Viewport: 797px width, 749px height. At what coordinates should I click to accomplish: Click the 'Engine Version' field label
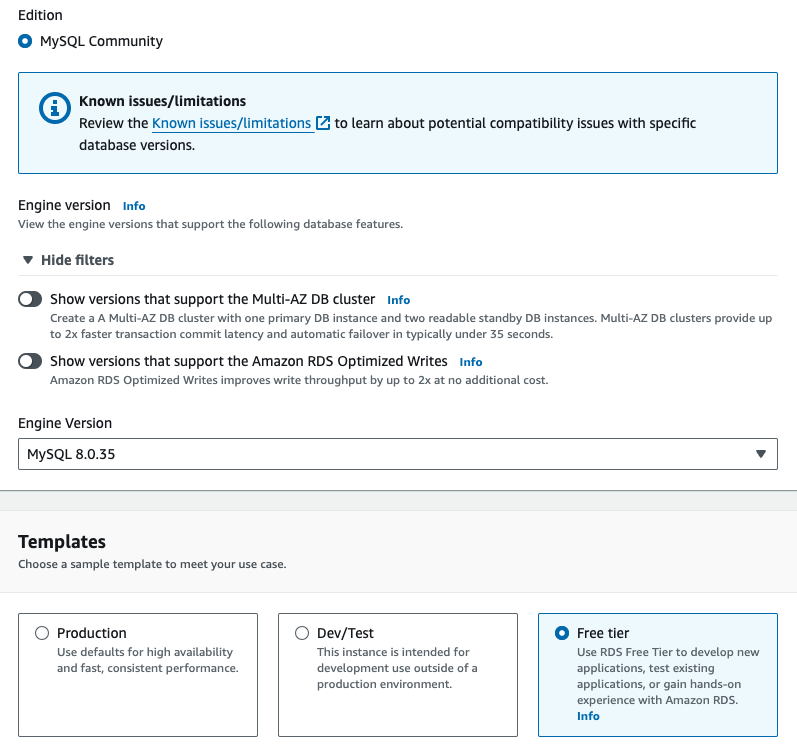coord(65,423)
